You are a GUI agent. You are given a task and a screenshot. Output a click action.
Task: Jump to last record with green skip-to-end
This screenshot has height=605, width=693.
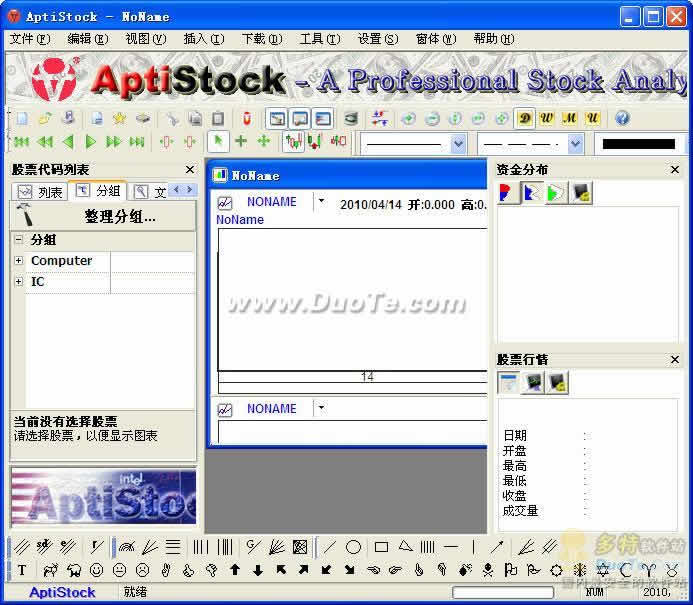click(x=137, y=142)
